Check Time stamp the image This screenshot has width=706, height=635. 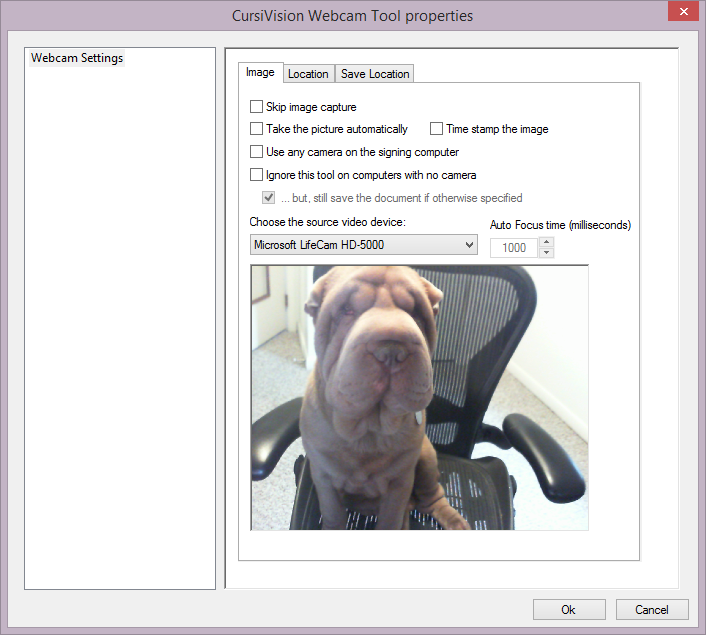click(x=437, y=129)
